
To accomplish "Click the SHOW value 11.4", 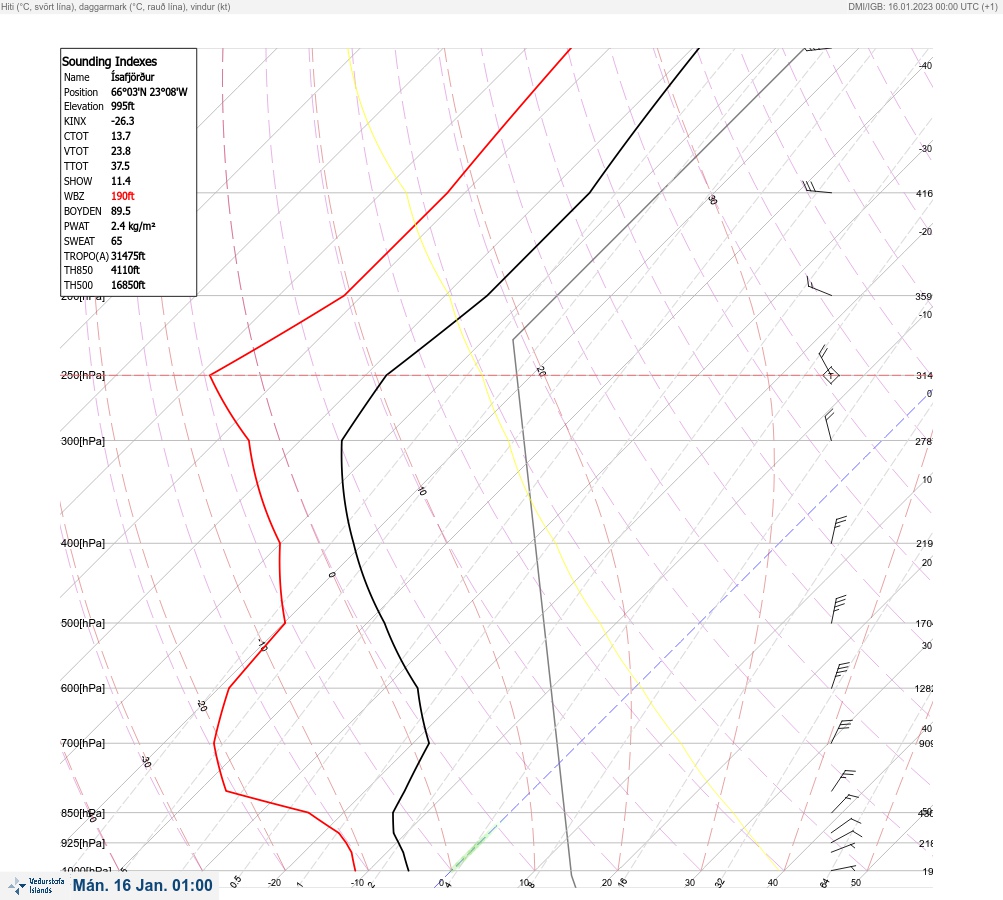I will (121, 181).
